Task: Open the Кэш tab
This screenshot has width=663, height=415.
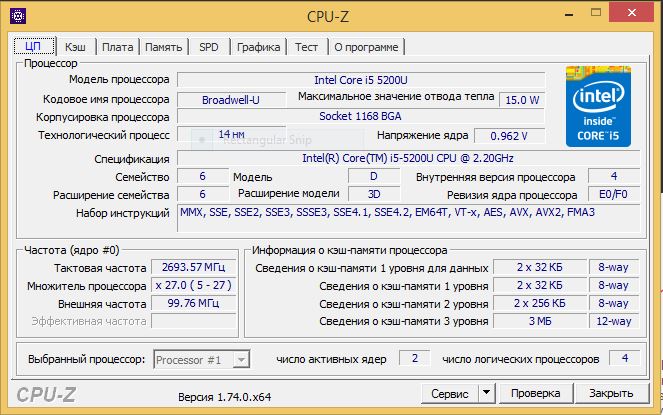Action: (75, 47)
